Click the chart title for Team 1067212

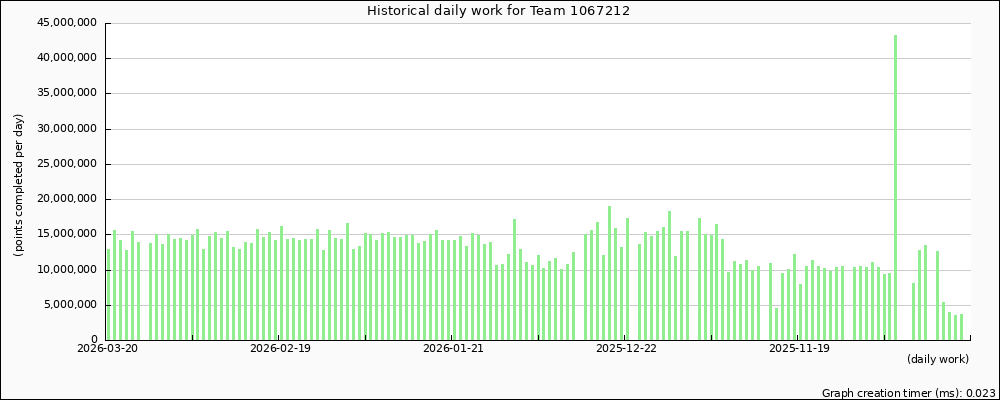pos(499,11)
